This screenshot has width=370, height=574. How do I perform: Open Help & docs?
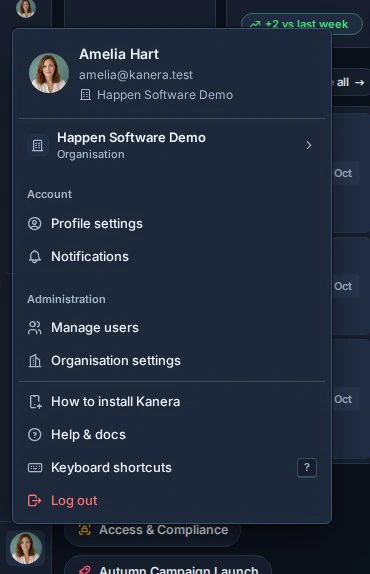pyautogui.click(x=172, y=435)
